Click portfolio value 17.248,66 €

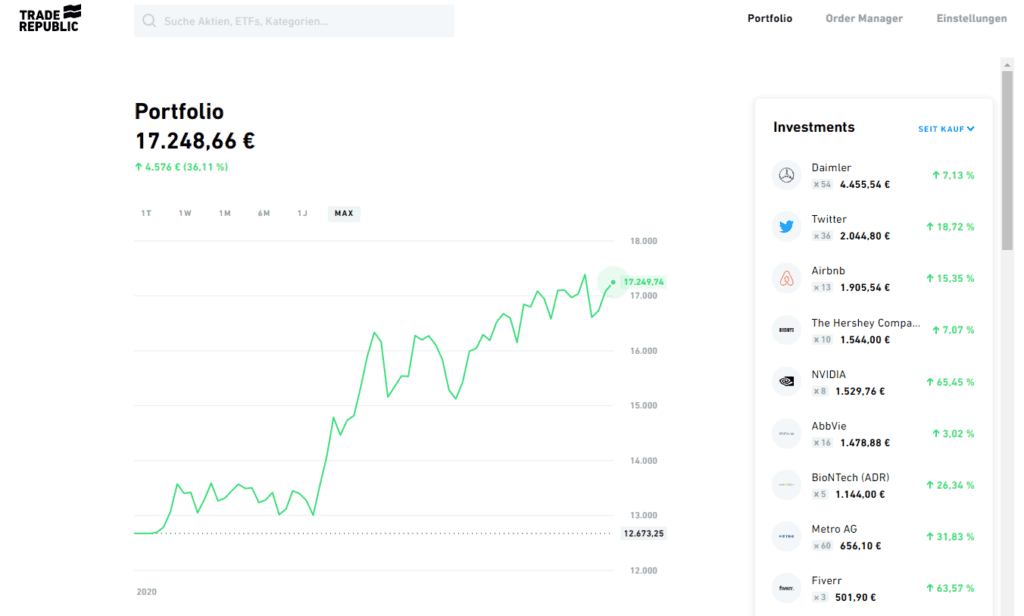click(x=195, y=141)
